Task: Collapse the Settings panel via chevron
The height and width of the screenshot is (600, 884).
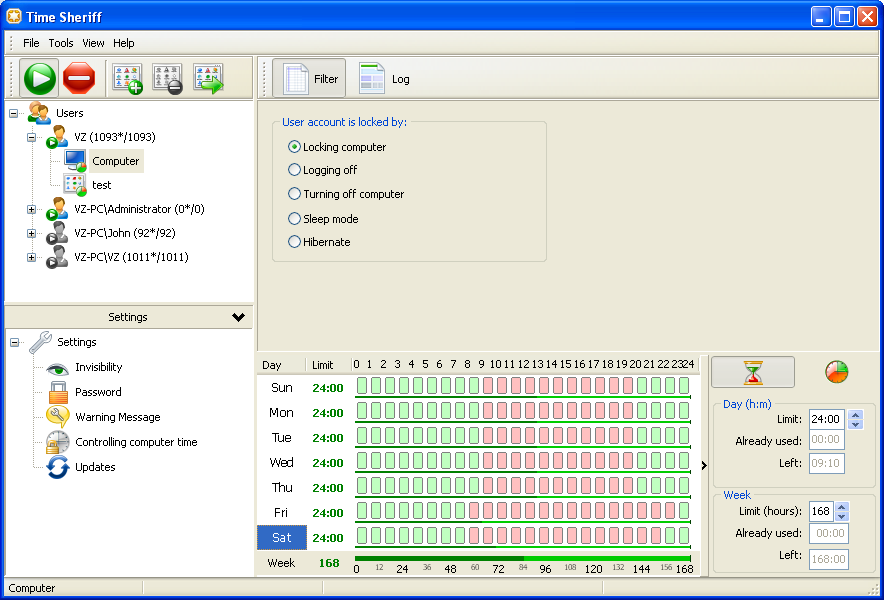Action: point(238,317)
